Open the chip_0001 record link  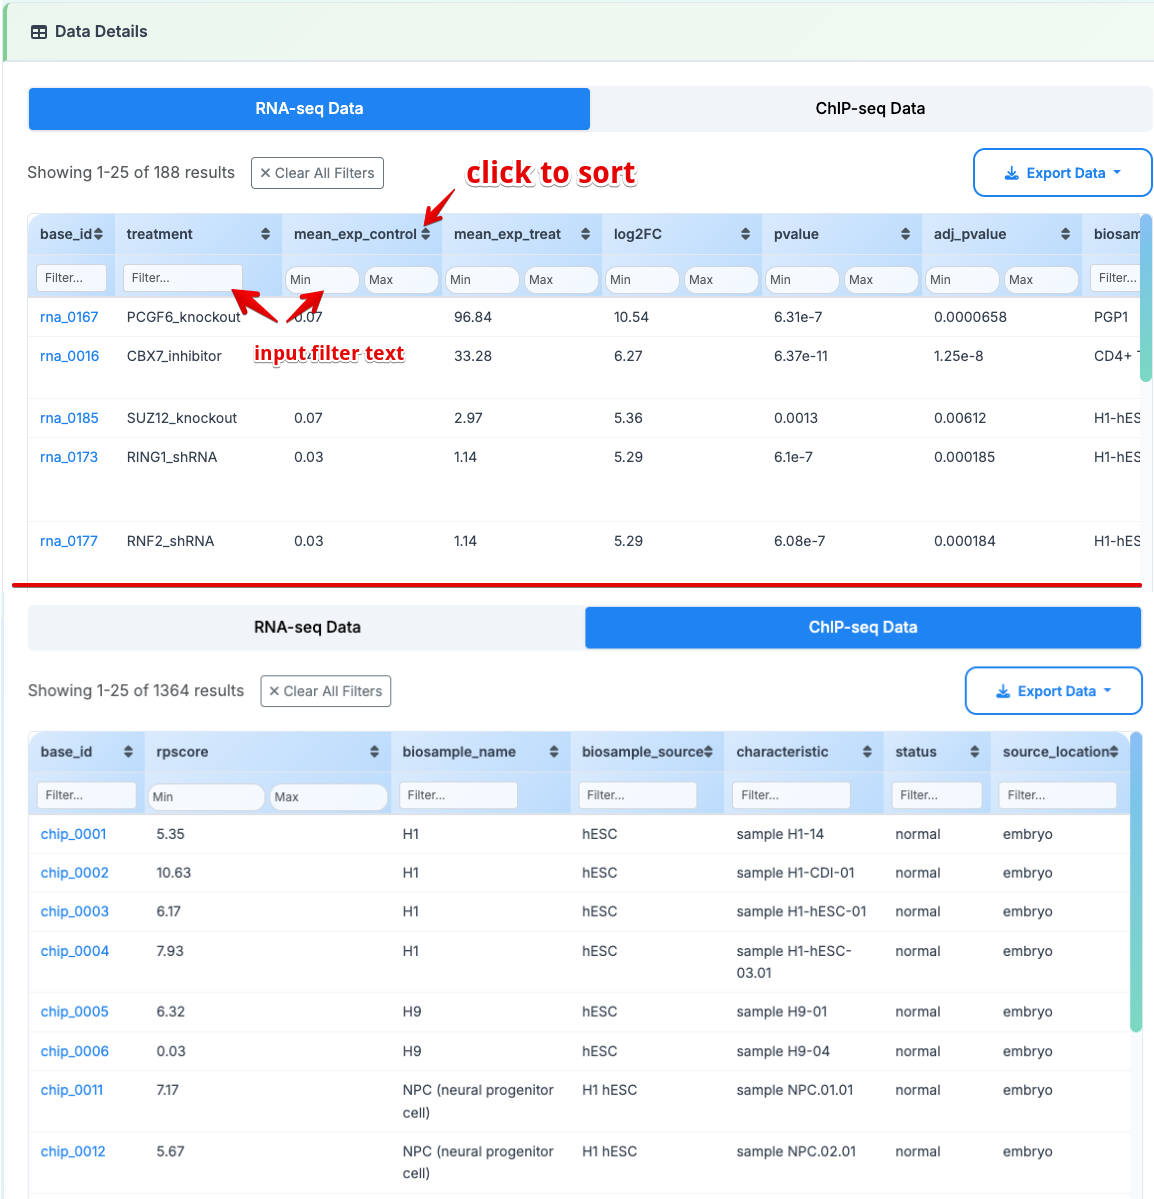(72, 833)
